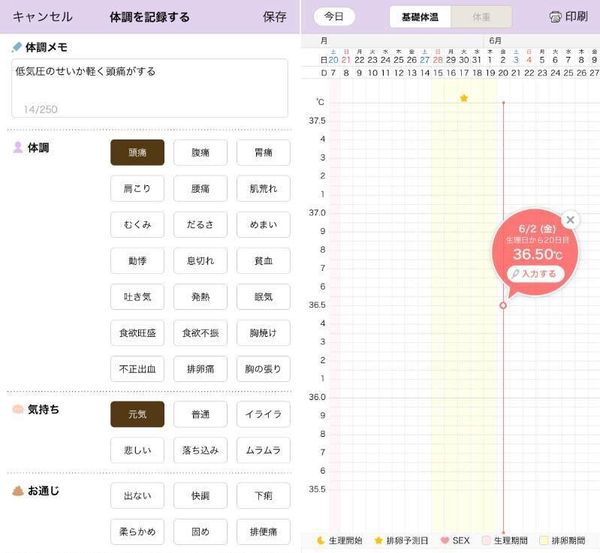The width and height of the screenshot is (600, 553).
Task: Click the face icon beside 気持ち
Action: pos(18,409)
